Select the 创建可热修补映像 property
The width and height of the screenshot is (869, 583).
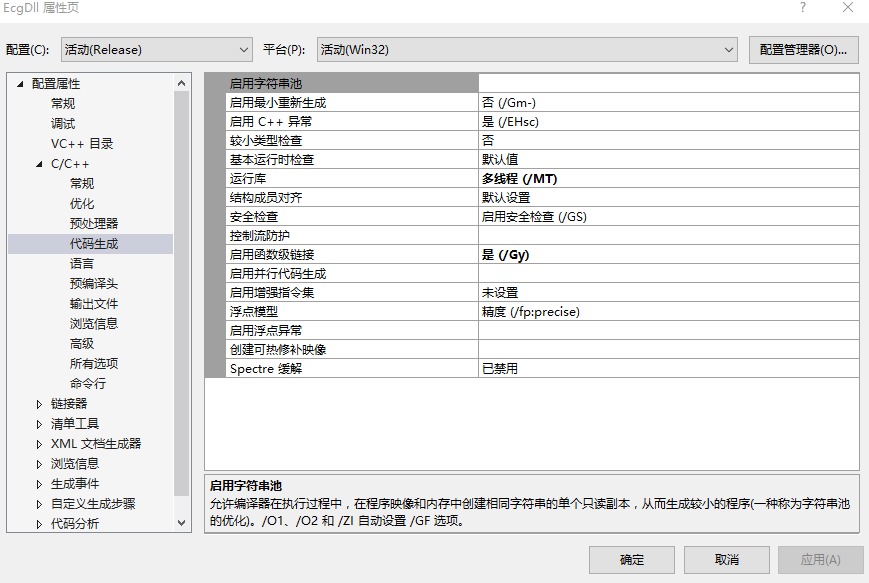point(352,350)
